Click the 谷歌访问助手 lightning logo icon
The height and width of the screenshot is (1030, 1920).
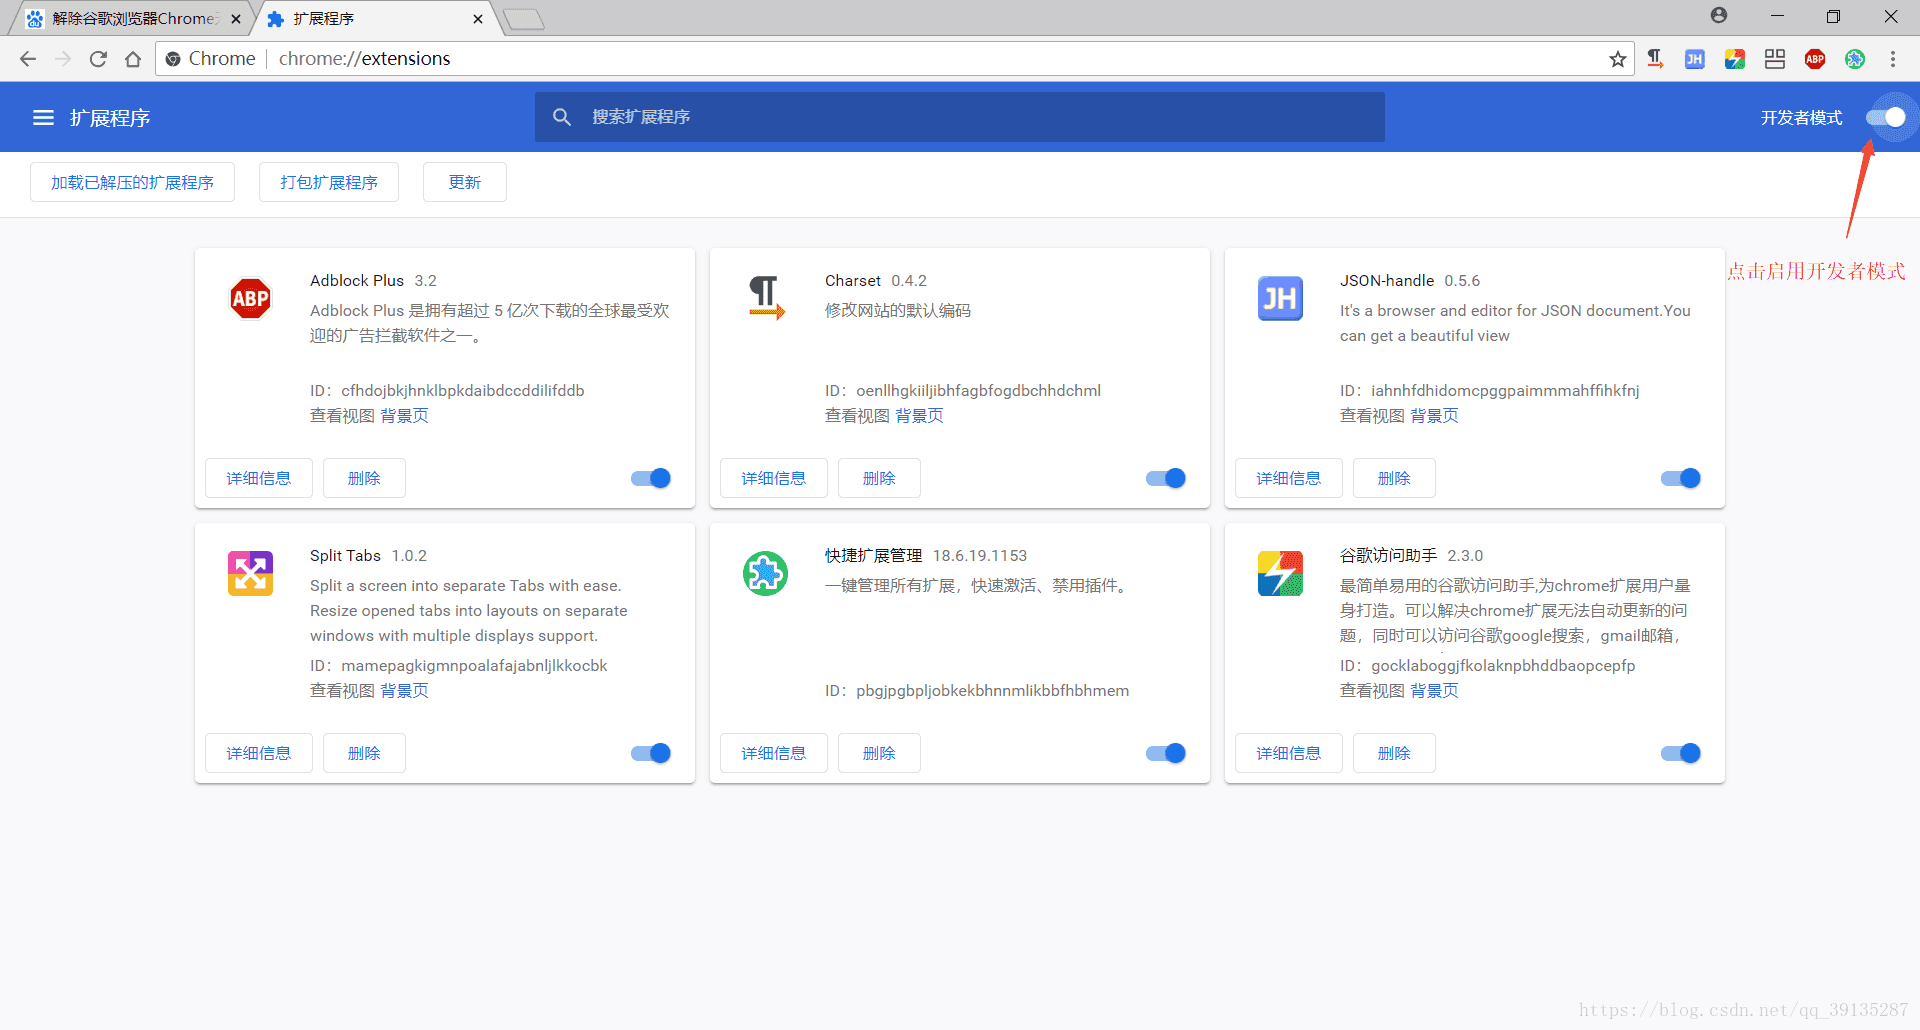1280,573
